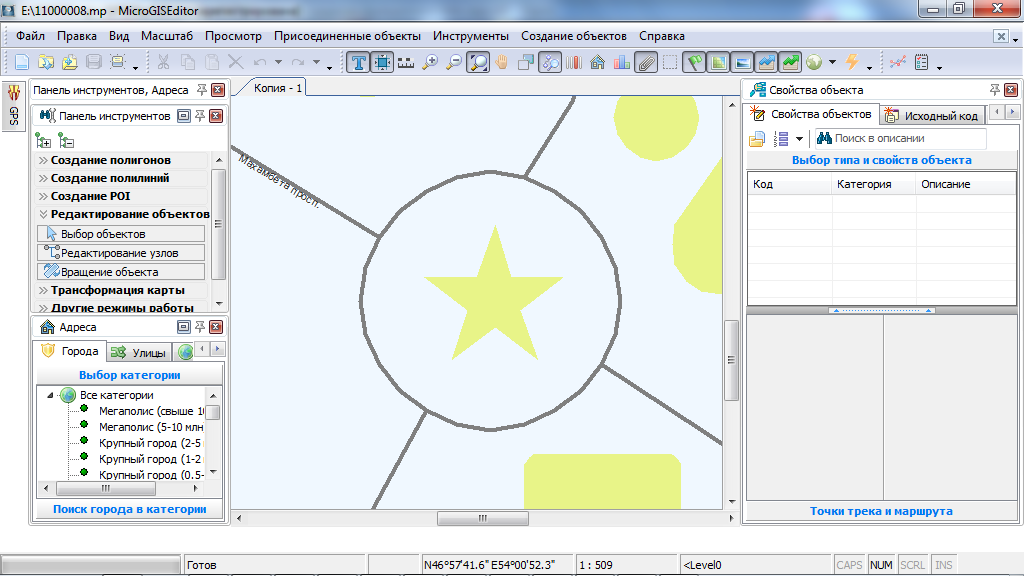Image resolution: width=1024 pixels, height=576 pixels.
Task: Click the zoom in magnifier icon
Action: coord(430,62)
